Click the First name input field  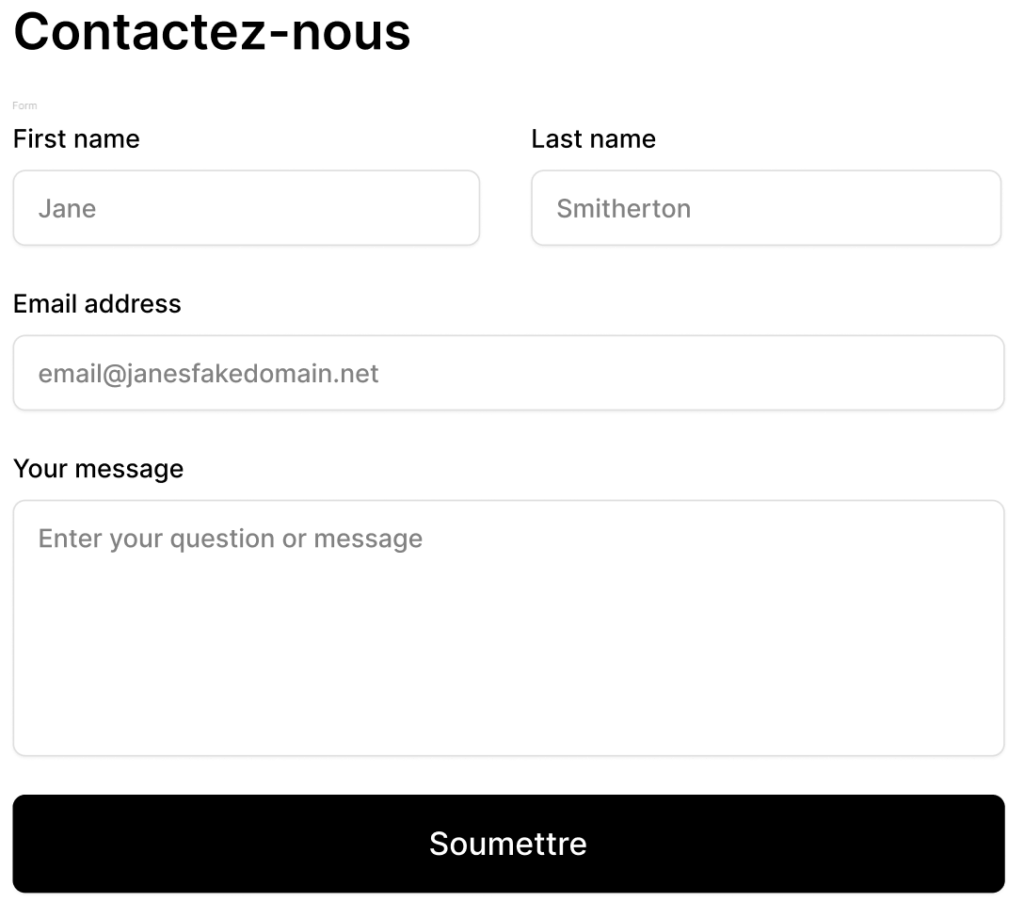point(246,208)
